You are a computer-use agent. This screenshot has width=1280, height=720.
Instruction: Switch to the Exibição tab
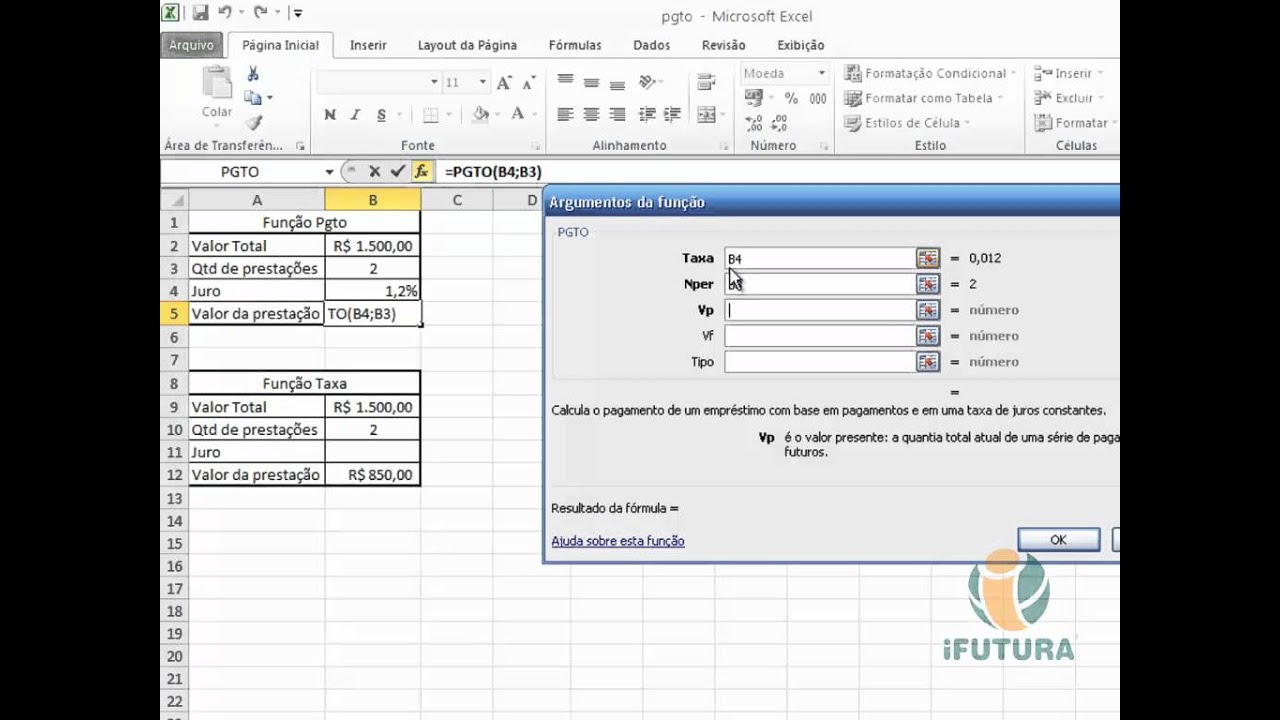(801, 45)
